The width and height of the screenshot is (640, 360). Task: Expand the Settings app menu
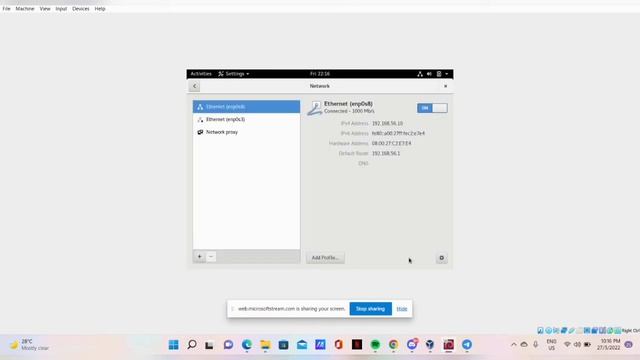click(233, 74)
